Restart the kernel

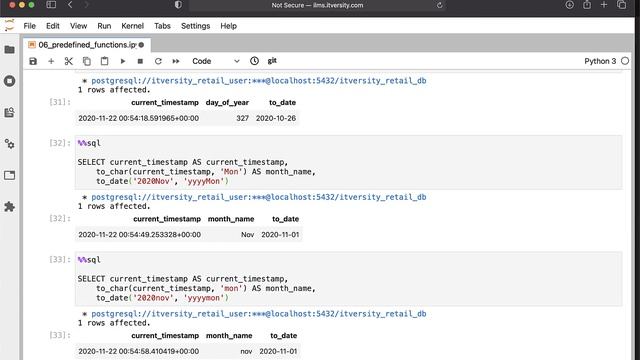click(158, 61)
